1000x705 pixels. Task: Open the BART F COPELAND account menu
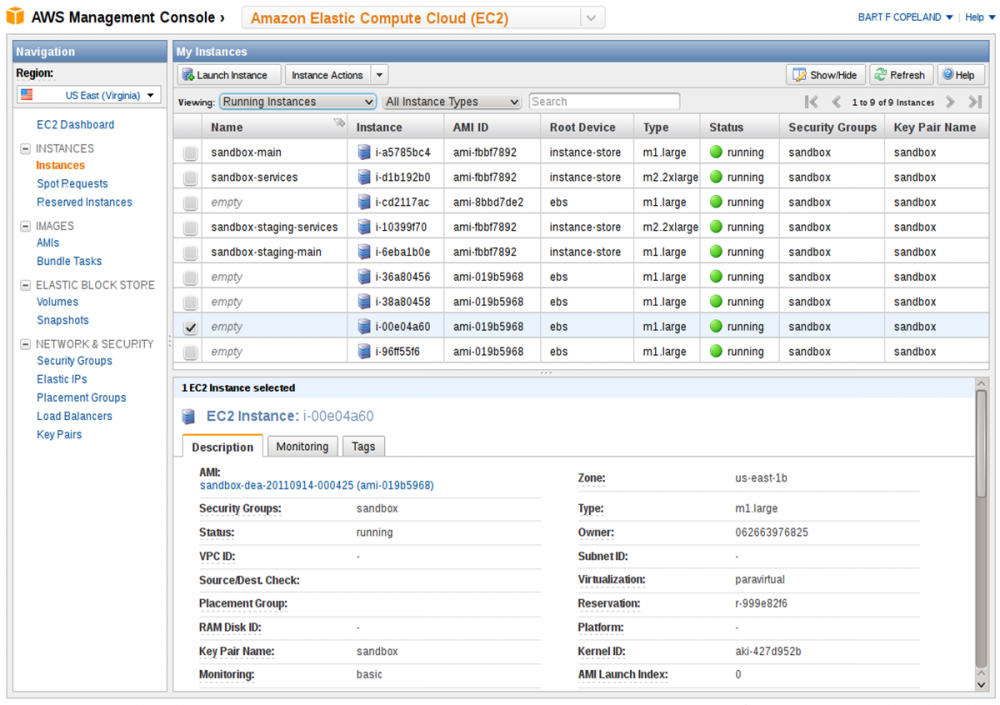tap(905, 17)
